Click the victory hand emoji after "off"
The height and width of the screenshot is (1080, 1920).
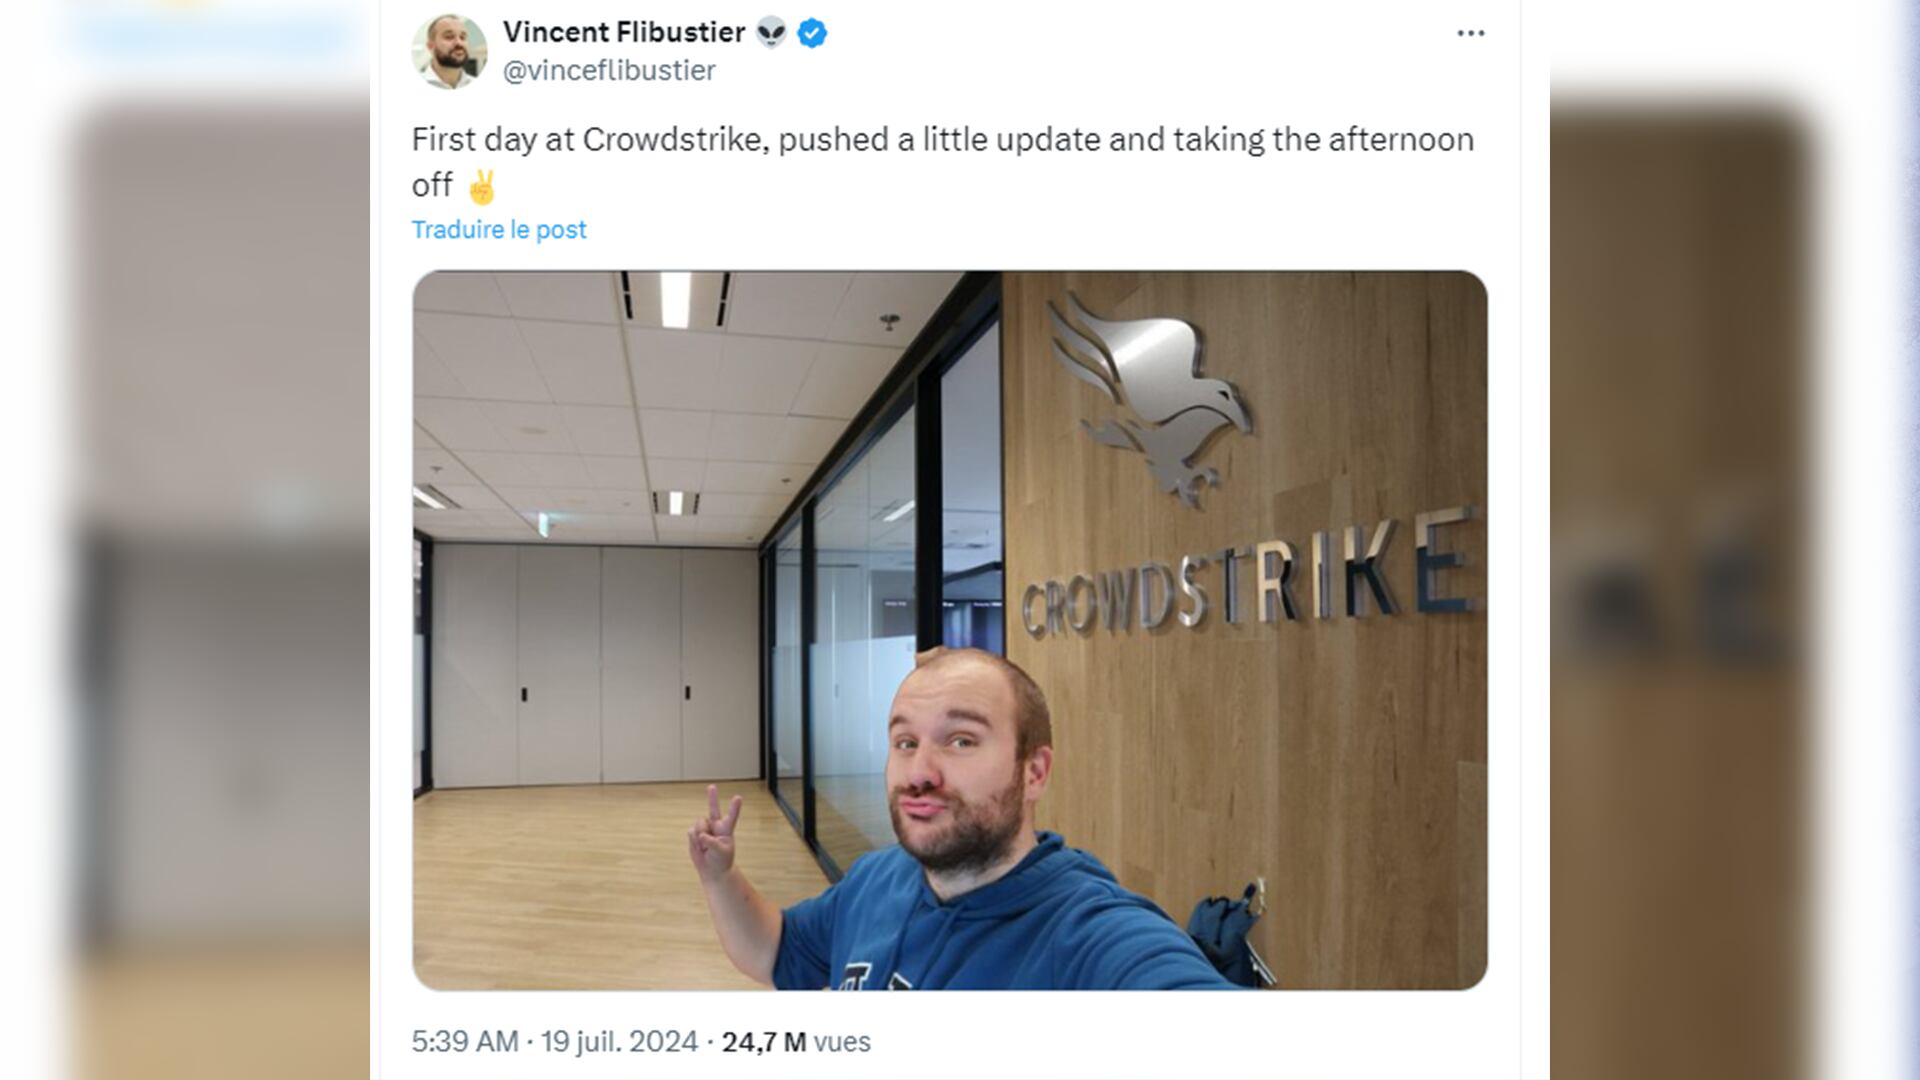click(x=482, y=186)
